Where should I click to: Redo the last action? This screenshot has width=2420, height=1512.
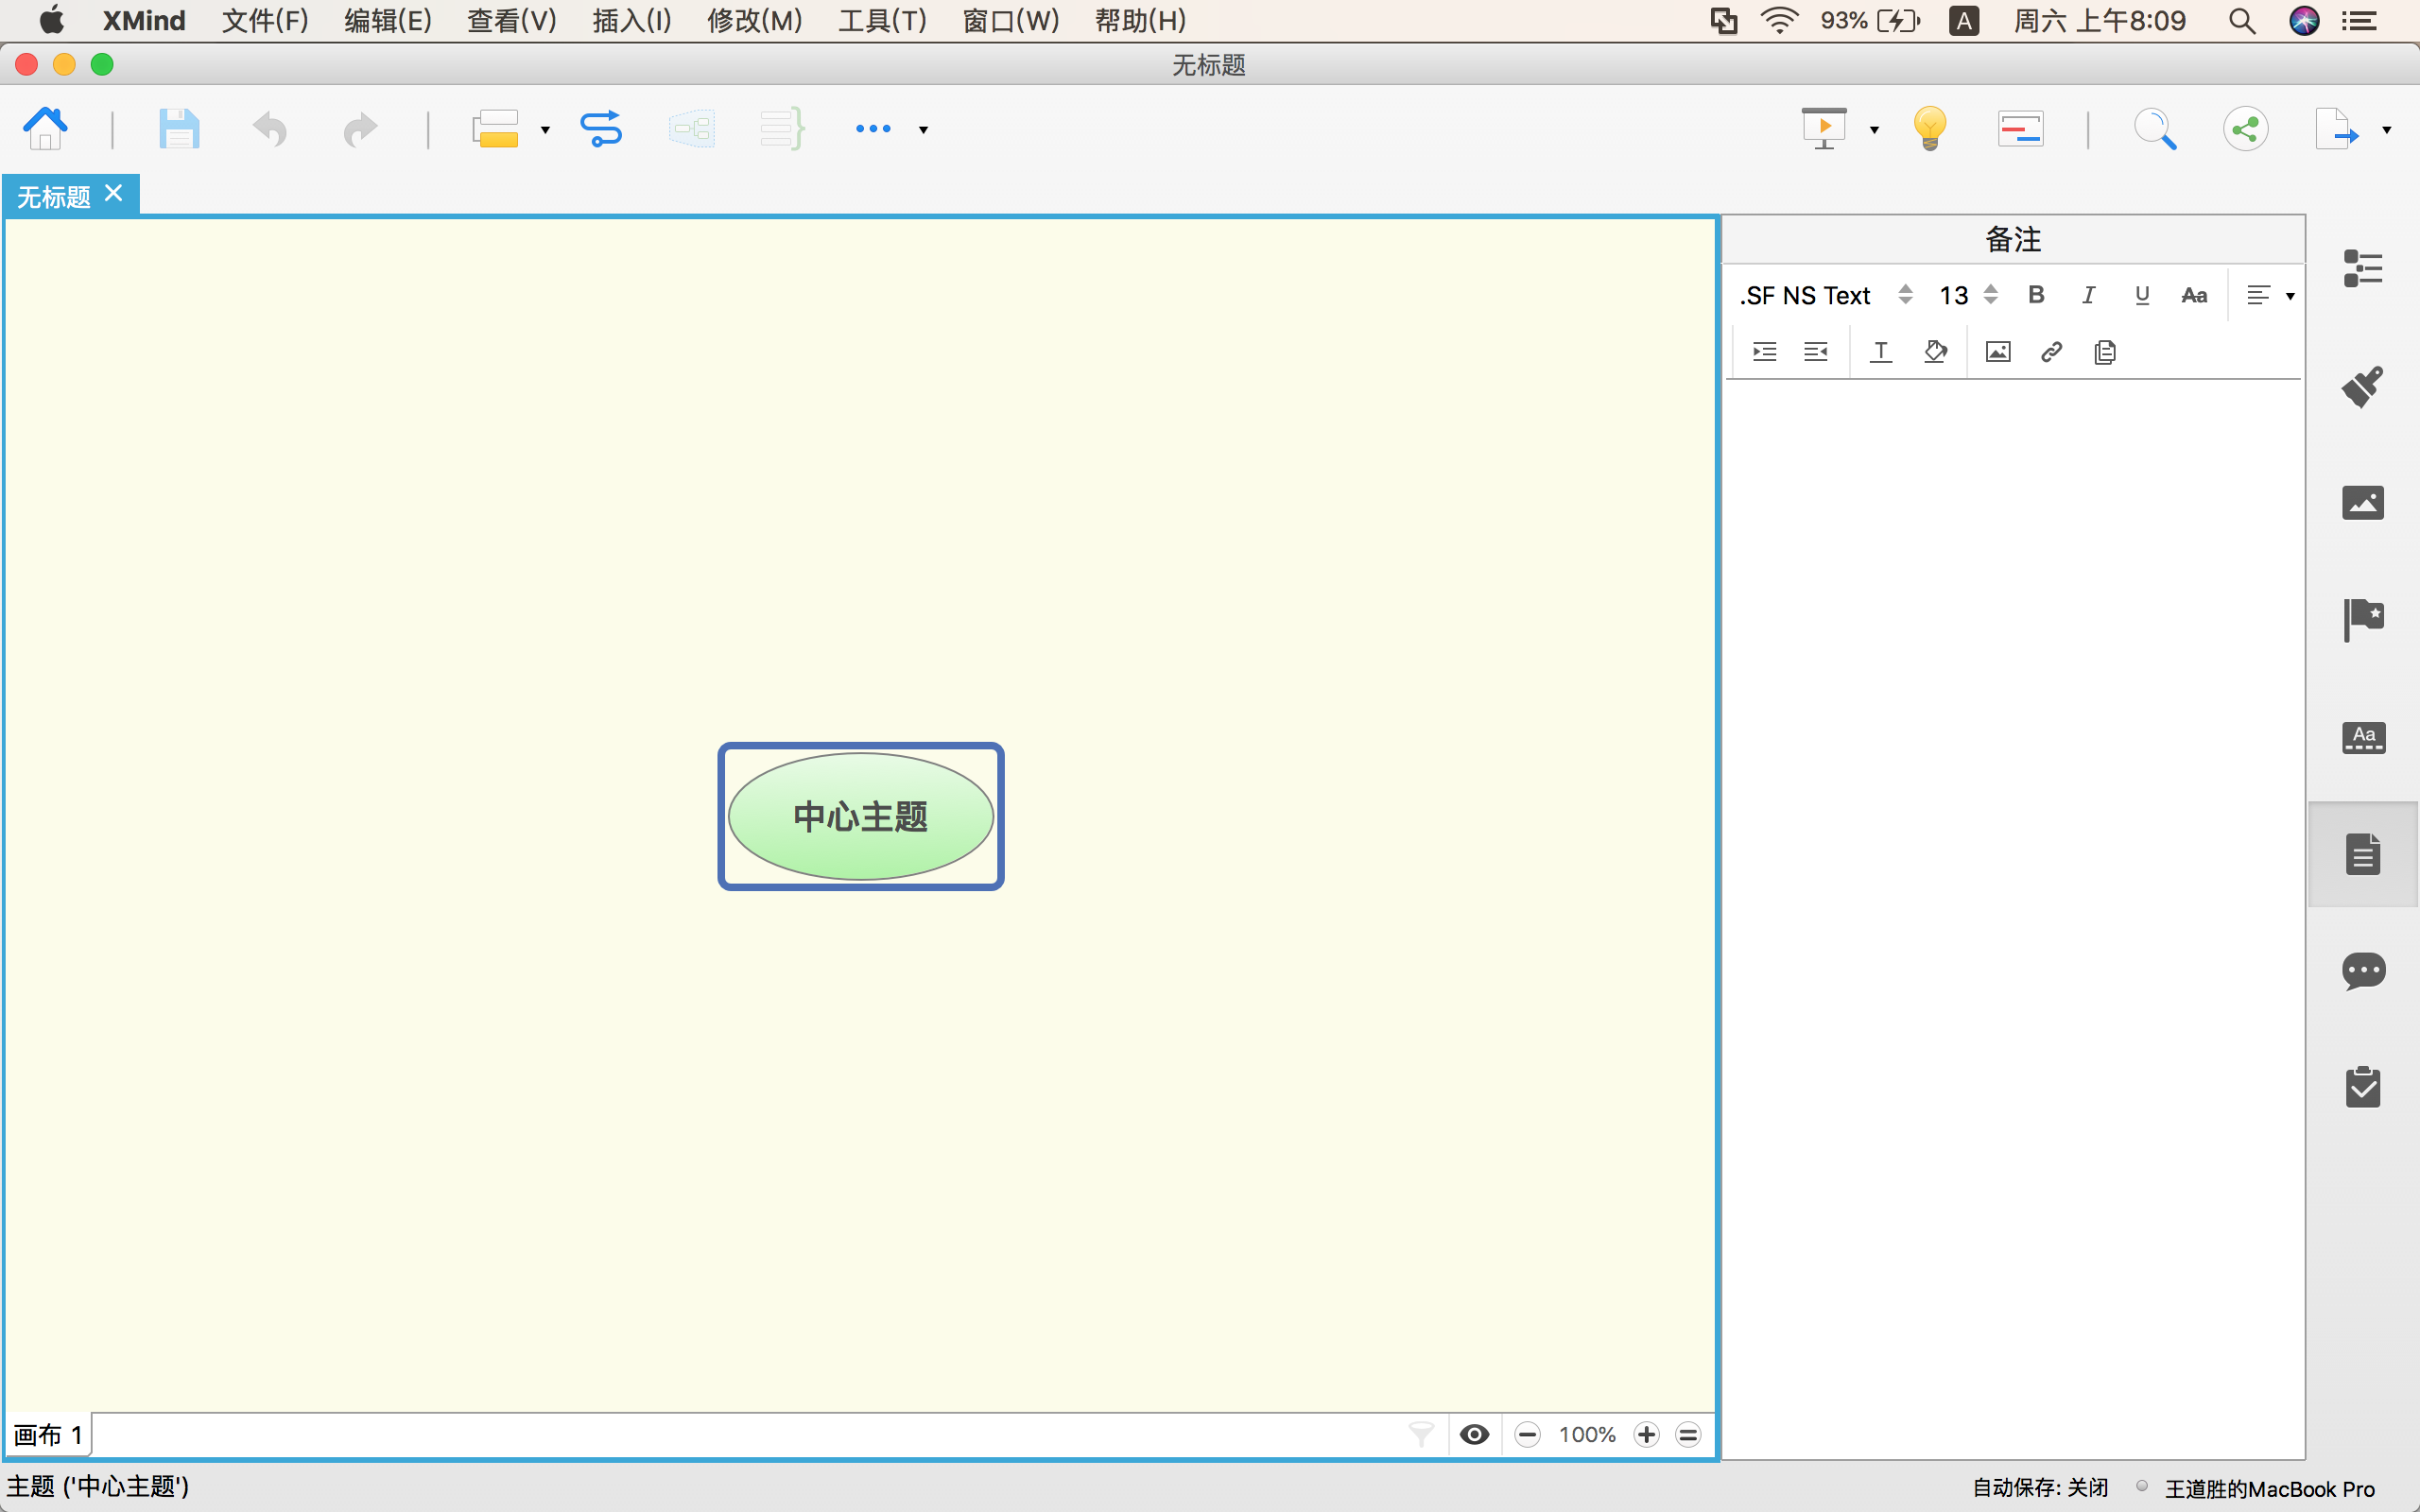pyautogui.click(x=360, y=129)
